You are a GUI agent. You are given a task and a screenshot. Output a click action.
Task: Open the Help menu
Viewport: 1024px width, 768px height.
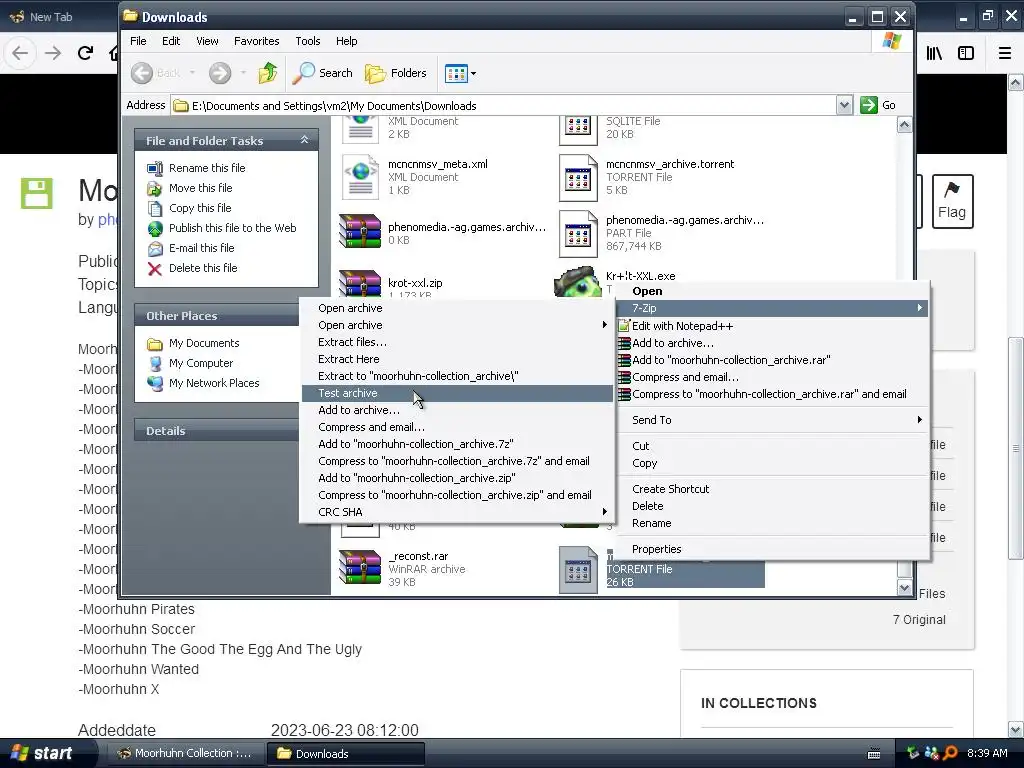[347, 41]
